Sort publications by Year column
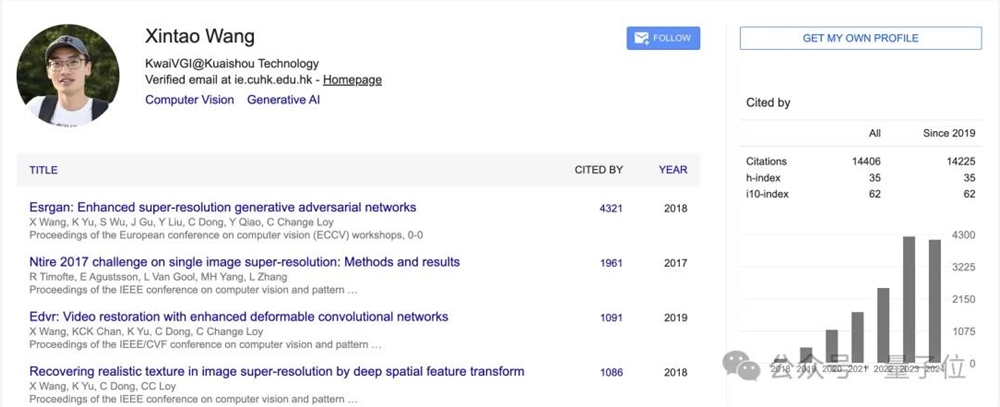1000x407 pixels. [x=673, y=170]
